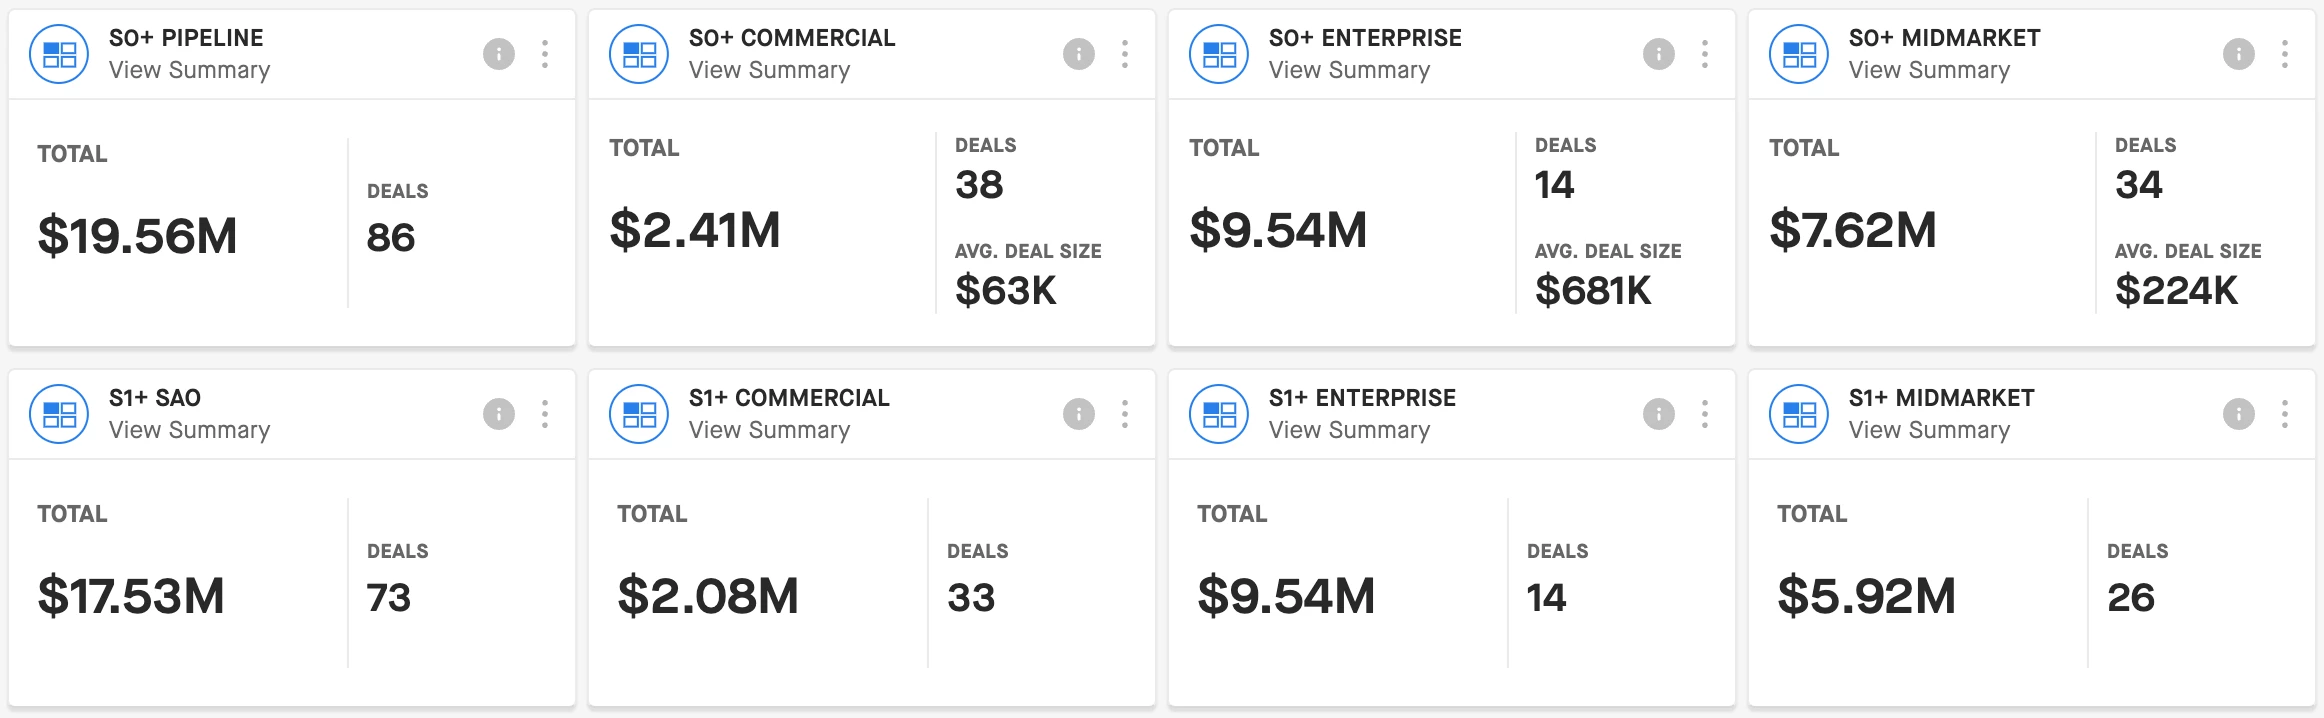Open info icon on S1+ ENTERPRISE card
Screen dimensions: 2324x718
click(1659, 414)
